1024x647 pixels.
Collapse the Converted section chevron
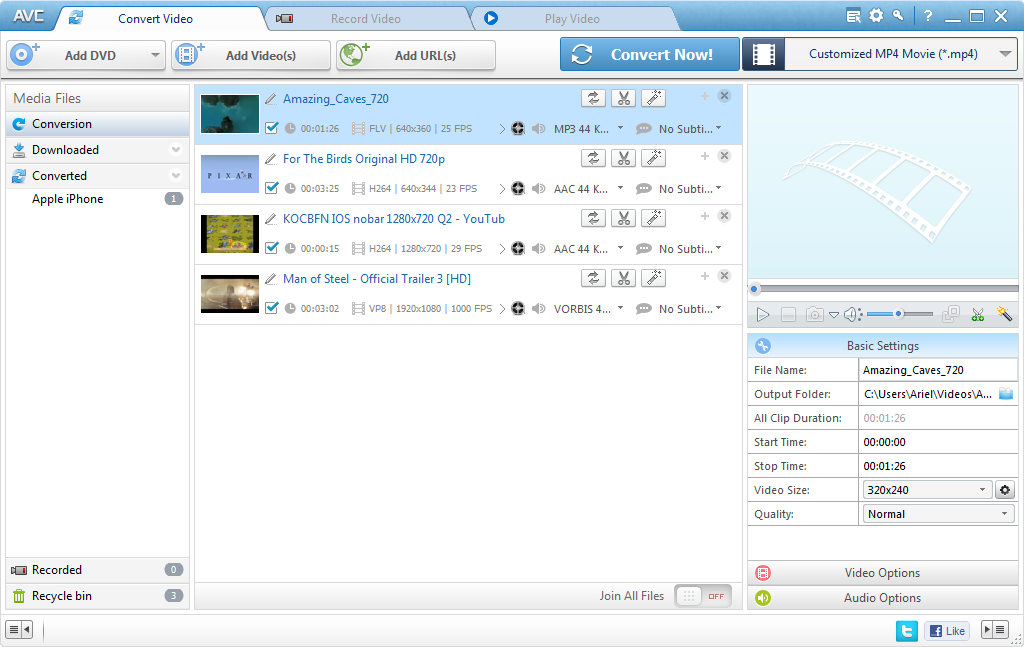pos(176,176)
